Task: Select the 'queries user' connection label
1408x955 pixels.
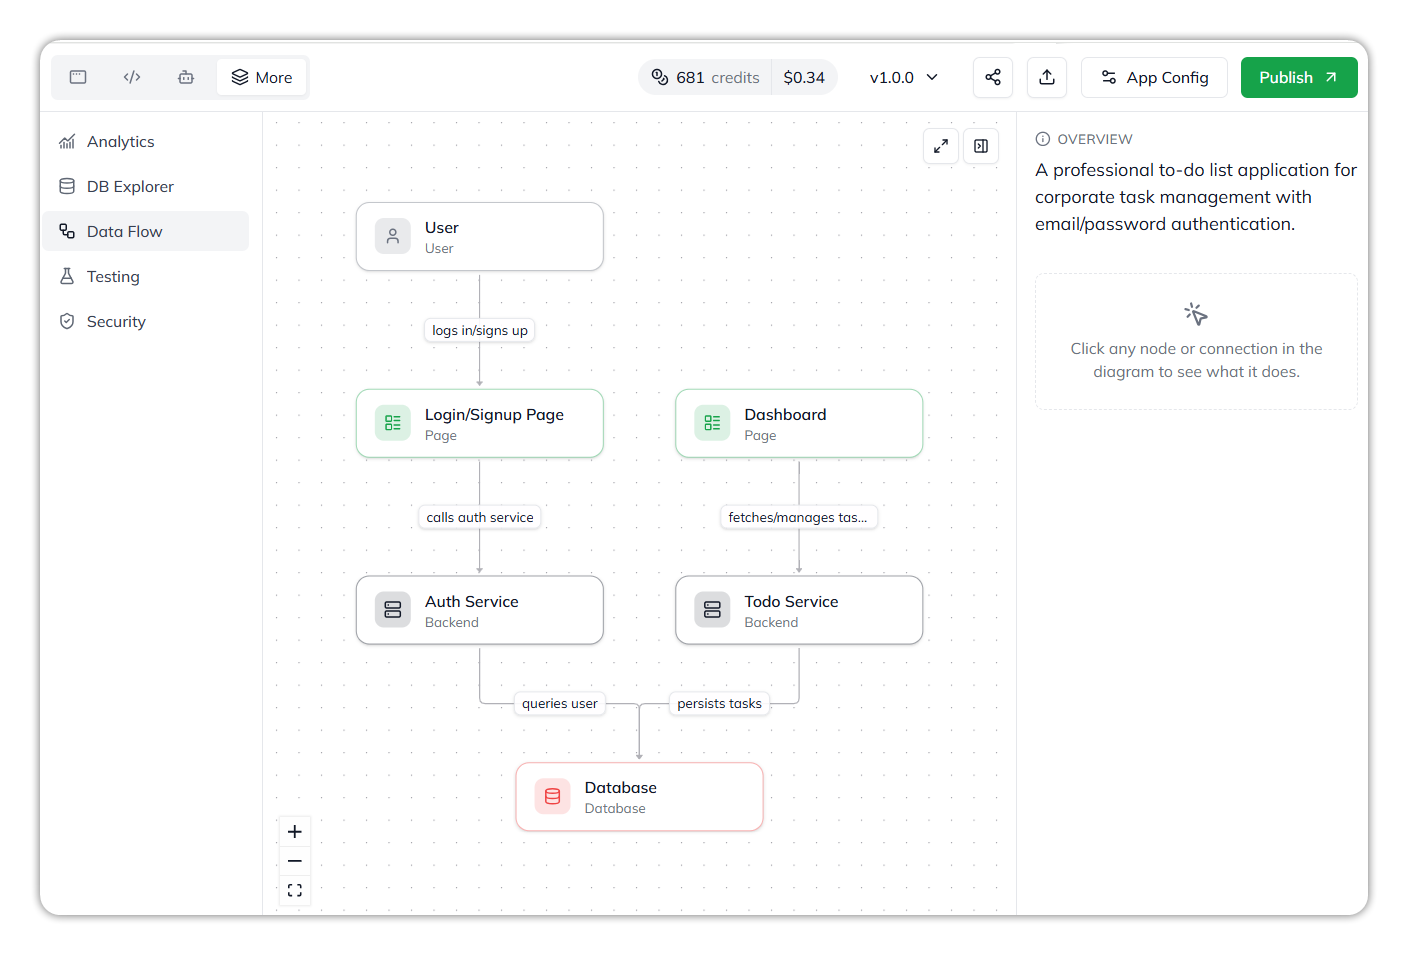Action: point(560,703)
